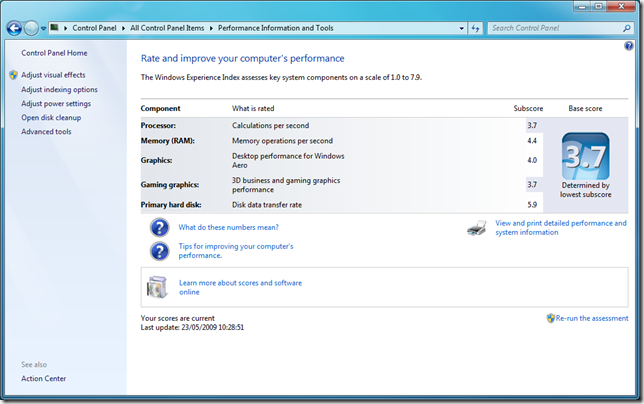Click the Refresh button beside address bar
Viewport: 644px width, 404px height.
[475, 28]
